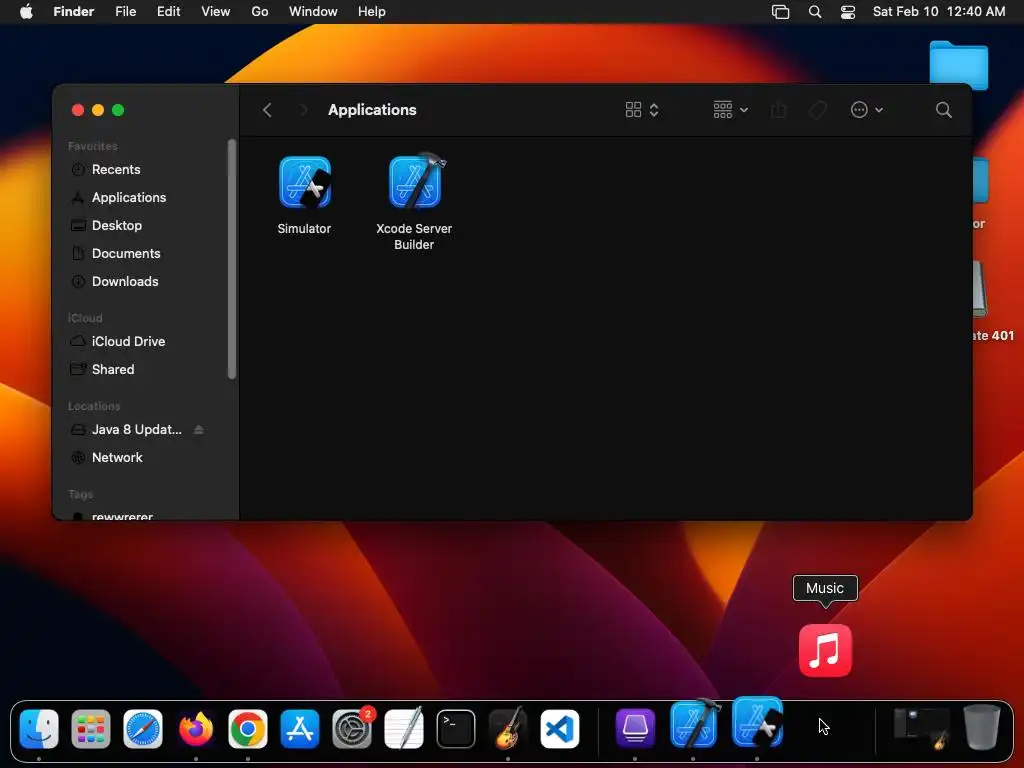Screen dimensions: 1024x768
Task: Click the Share toolbar button
Action: [x=778, y=110]
